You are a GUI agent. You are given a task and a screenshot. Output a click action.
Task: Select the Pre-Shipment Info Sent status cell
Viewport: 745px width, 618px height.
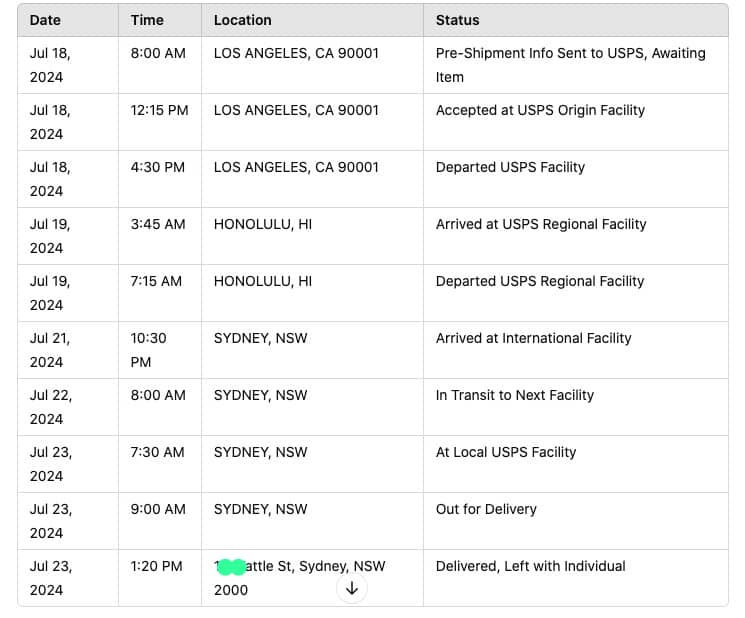pos(570,65)
